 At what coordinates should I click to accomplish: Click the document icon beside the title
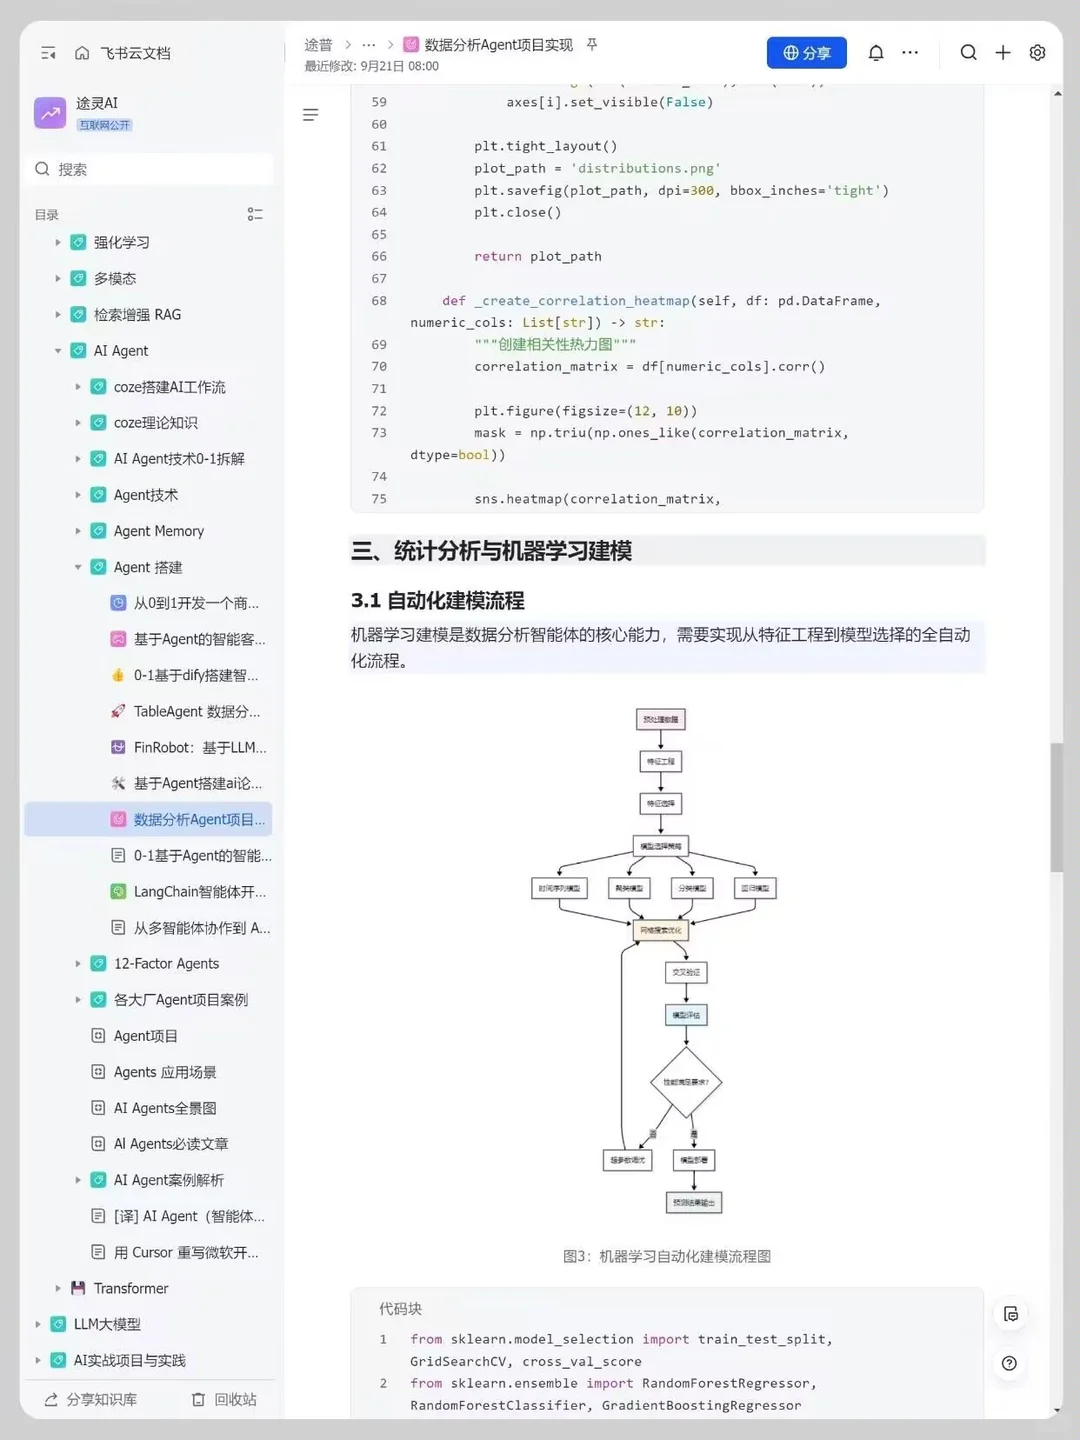(x=411, y=45)
